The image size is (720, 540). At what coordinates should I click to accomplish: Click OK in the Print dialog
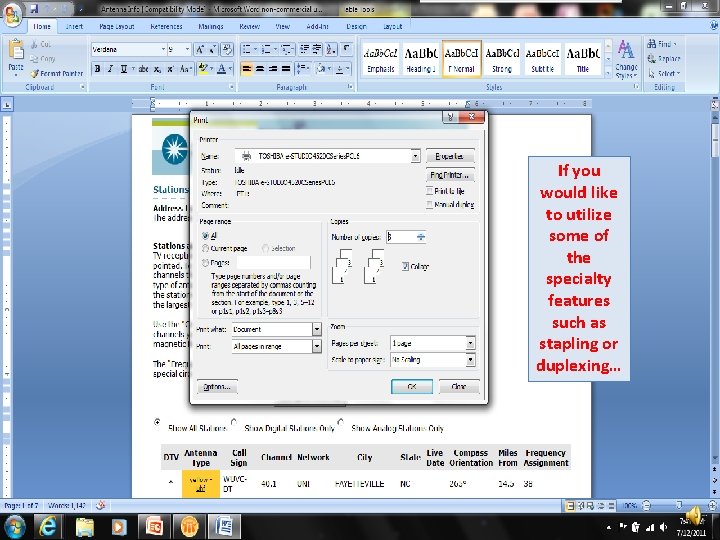(412, 387)
